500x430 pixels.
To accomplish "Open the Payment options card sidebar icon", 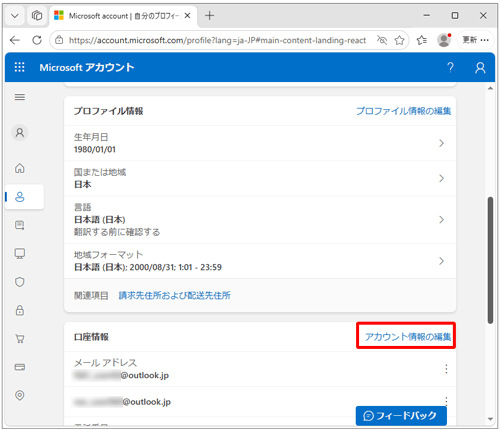I will (x=20, y=367).
